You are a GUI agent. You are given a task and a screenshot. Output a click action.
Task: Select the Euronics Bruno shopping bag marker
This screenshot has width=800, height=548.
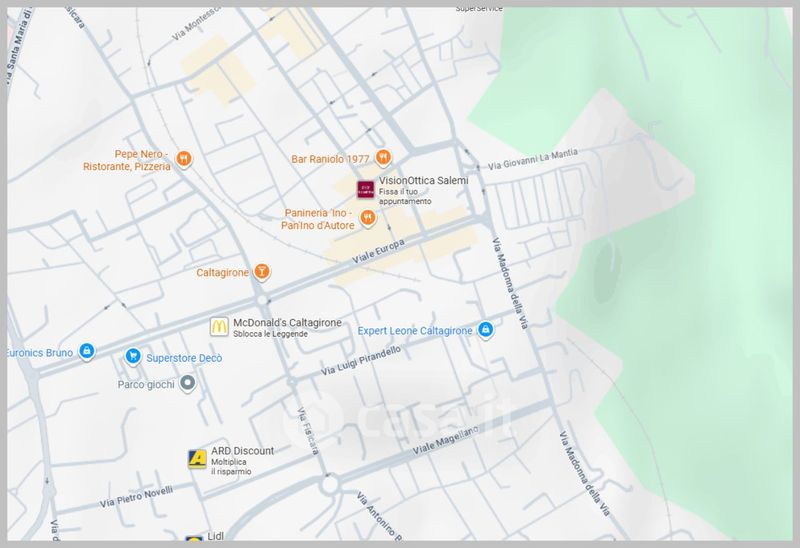pos(87,351)
